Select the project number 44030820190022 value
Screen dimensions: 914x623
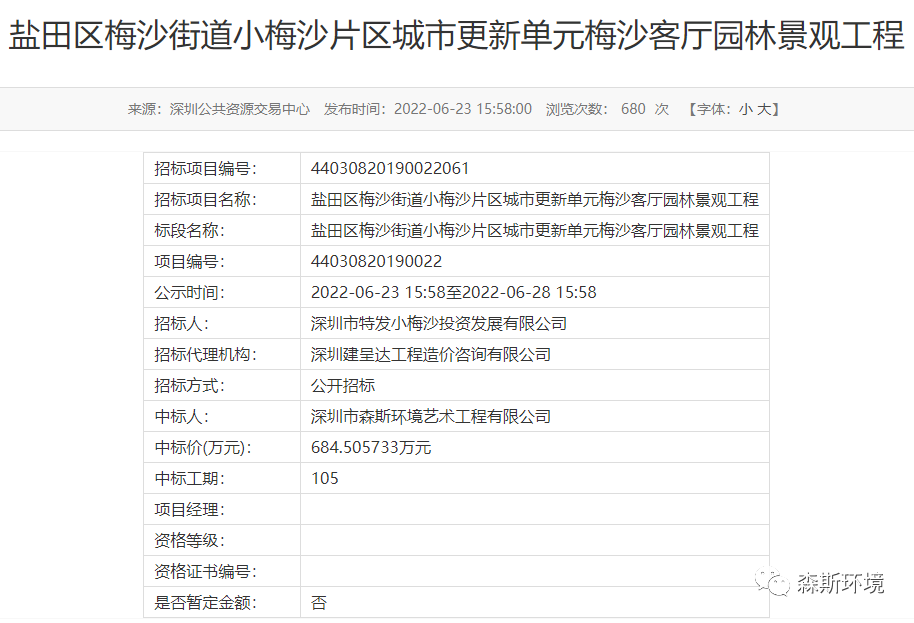376,261
